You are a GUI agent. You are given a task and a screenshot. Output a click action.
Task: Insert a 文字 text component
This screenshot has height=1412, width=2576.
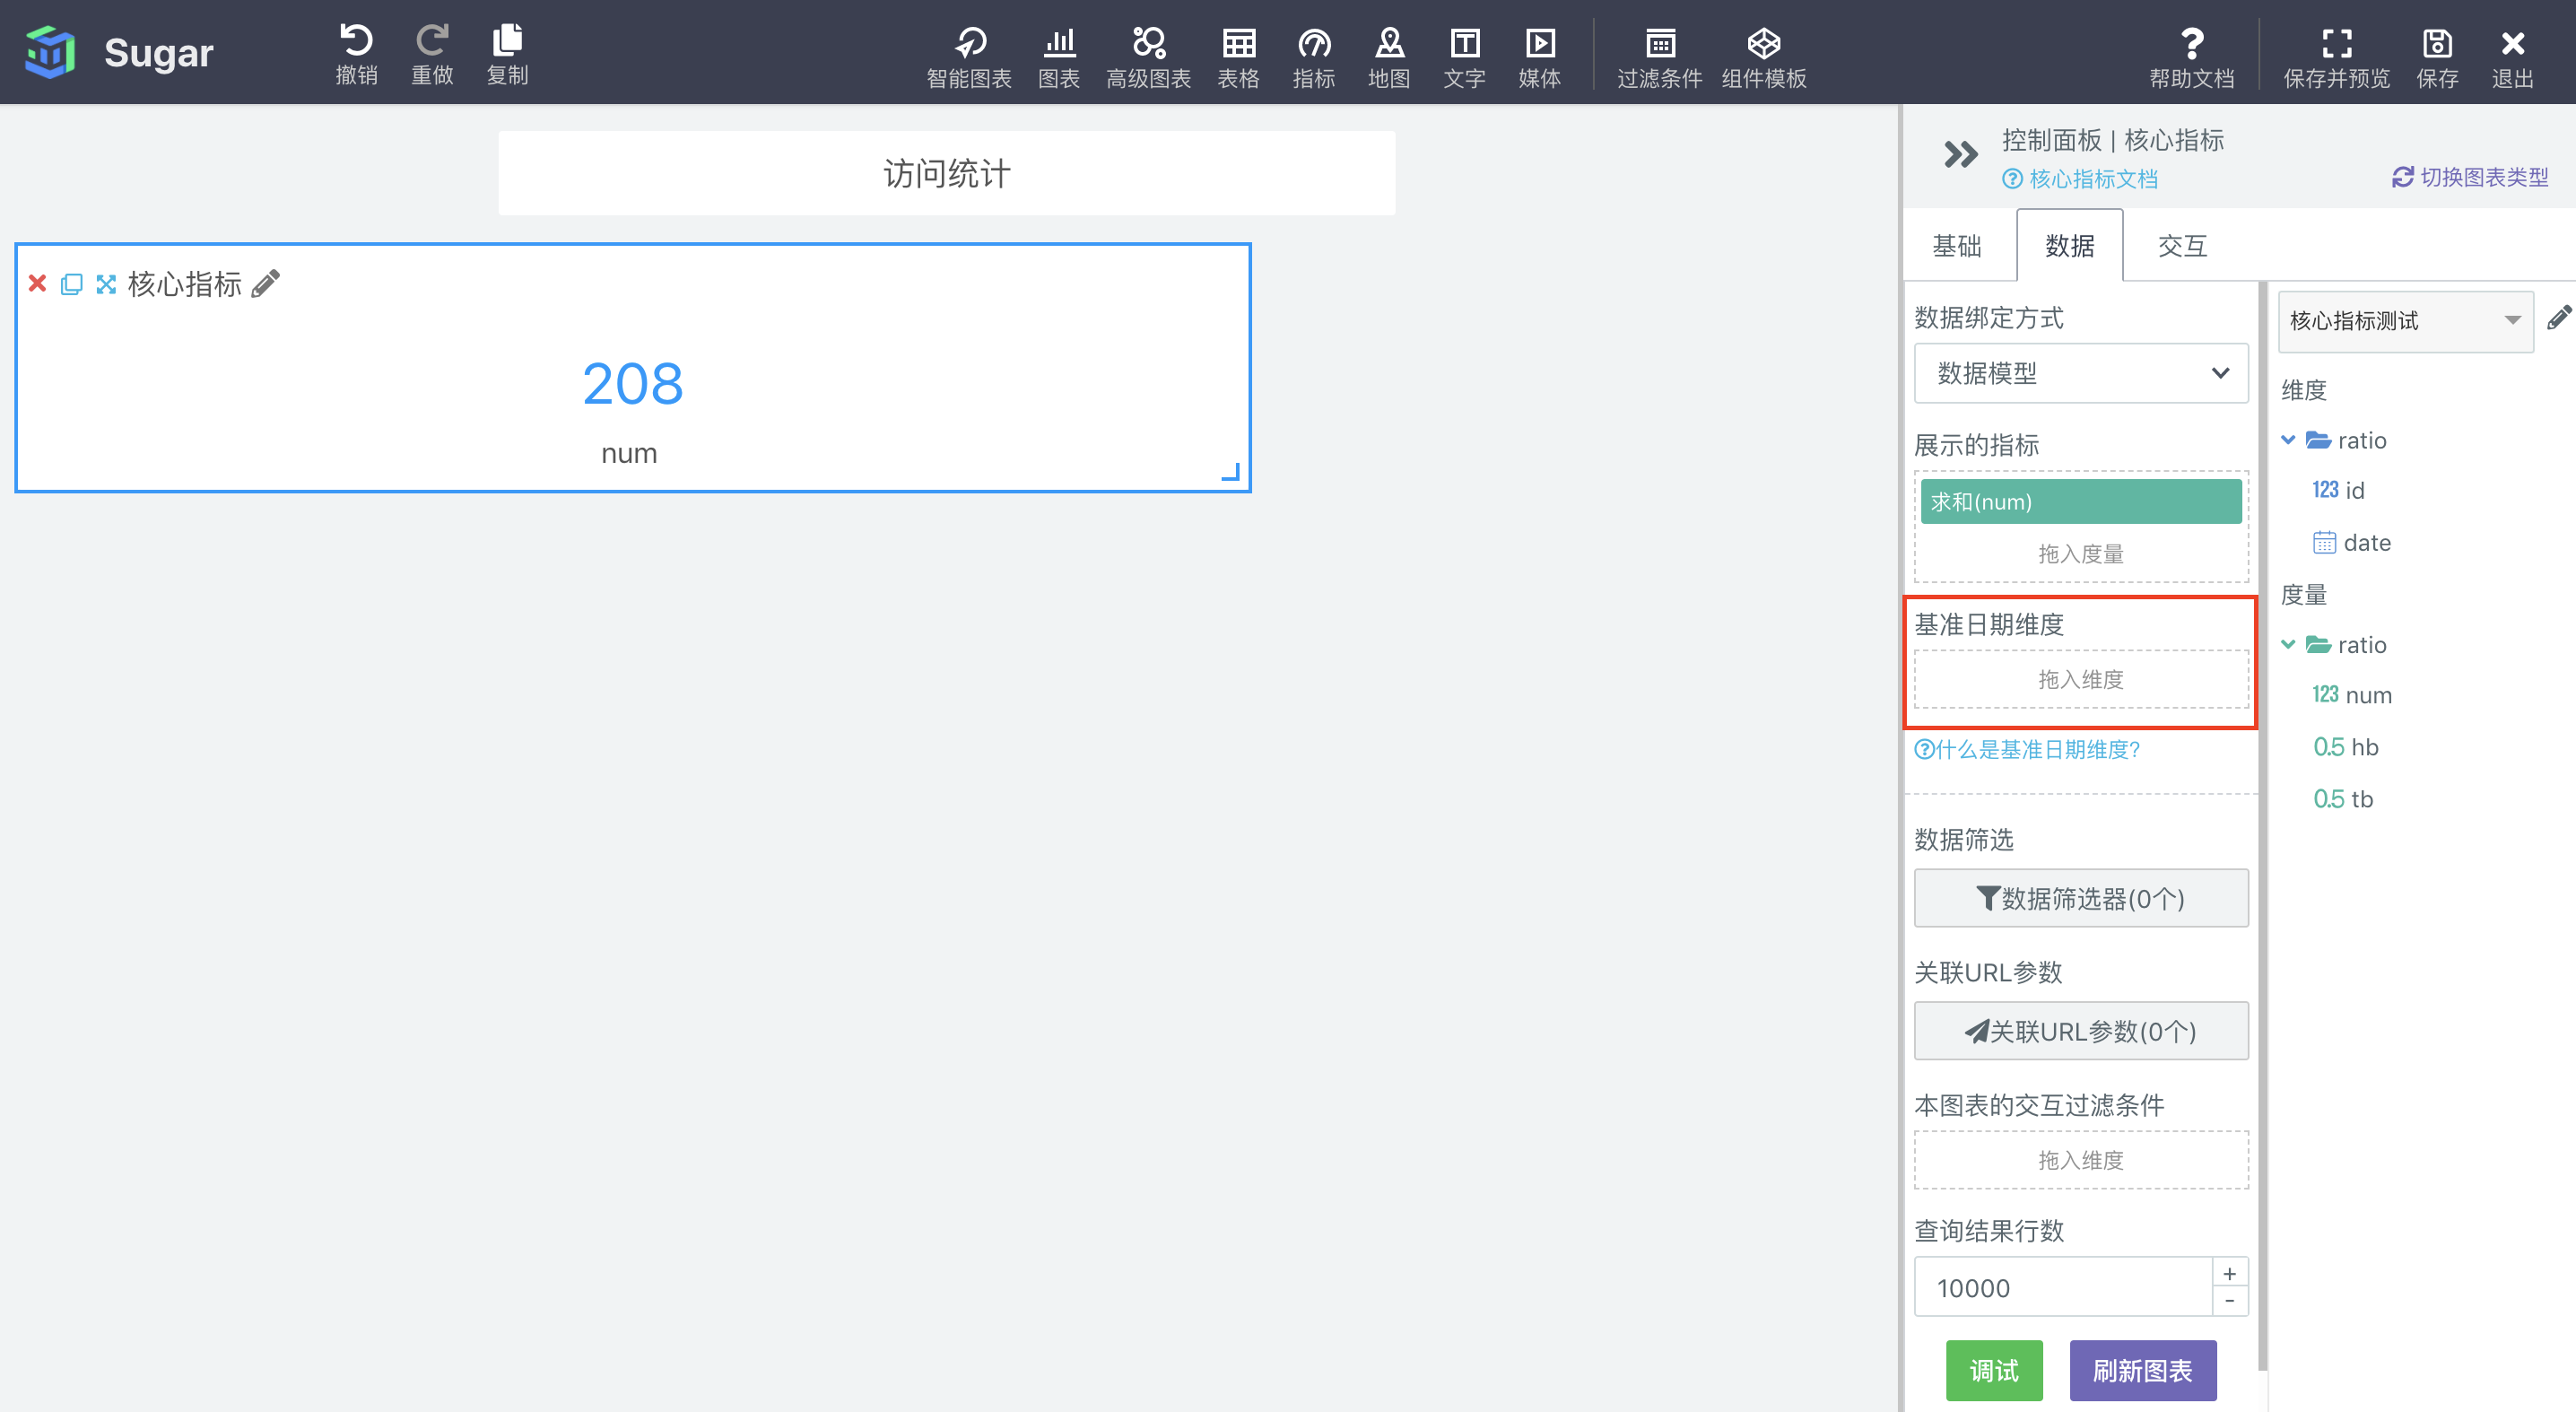coord(1465,57)
